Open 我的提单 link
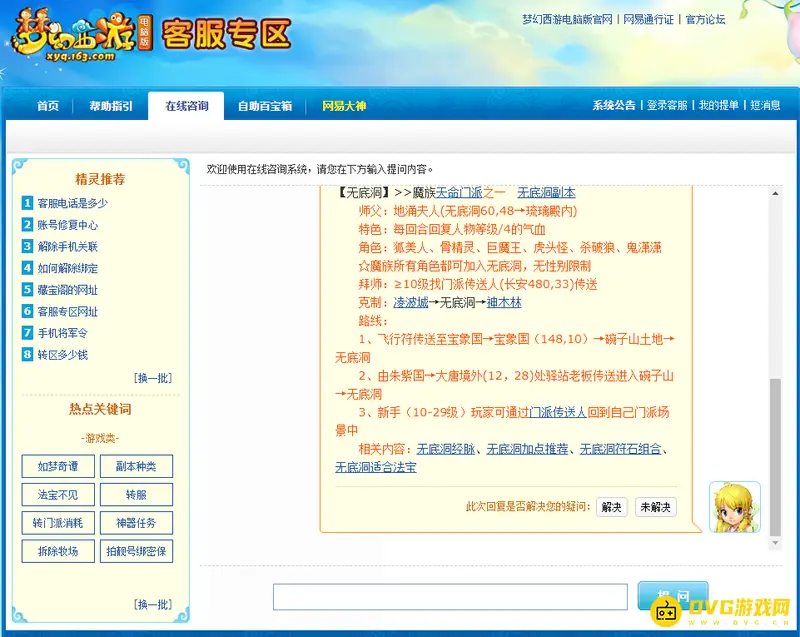Screen dimensions: 800x637 click(x=718, y=105)
